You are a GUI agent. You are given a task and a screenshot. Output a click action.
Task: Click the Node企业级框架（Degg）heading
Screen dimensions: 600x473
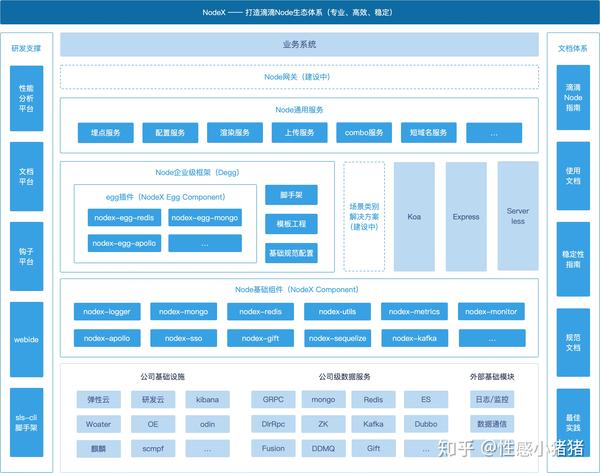197,173
